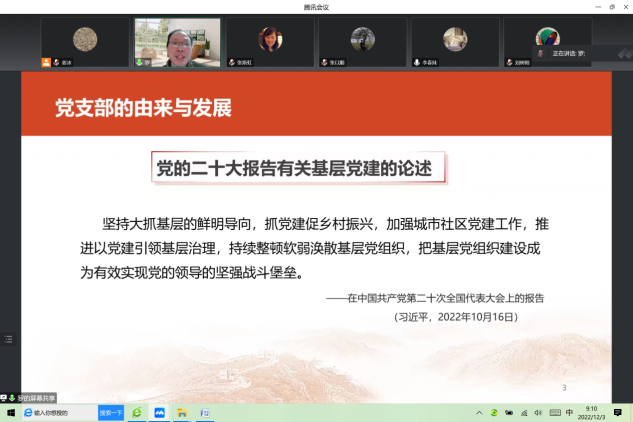Click the volume speaker tray icon
Image resolution: width=633 pixels, height=422 pixels.
[538, 412]
